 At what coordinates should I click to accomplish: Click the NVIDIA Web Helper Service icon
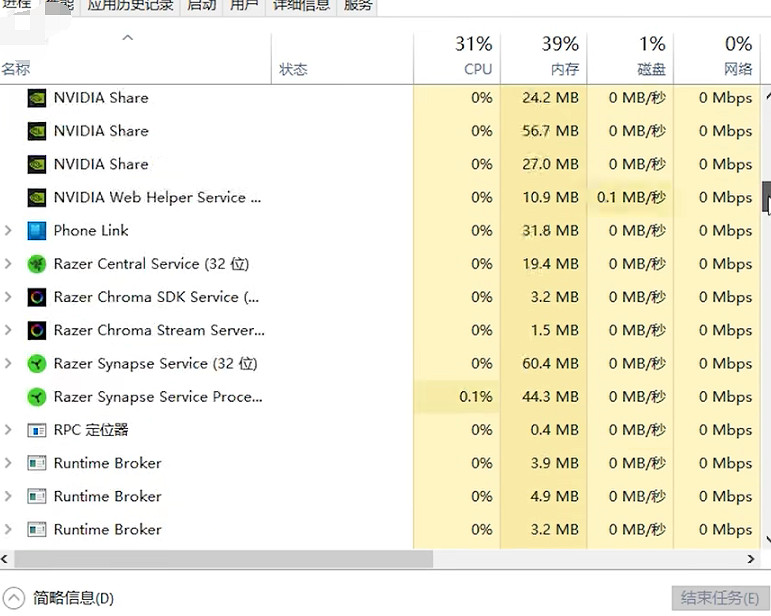tap(37, 198)
